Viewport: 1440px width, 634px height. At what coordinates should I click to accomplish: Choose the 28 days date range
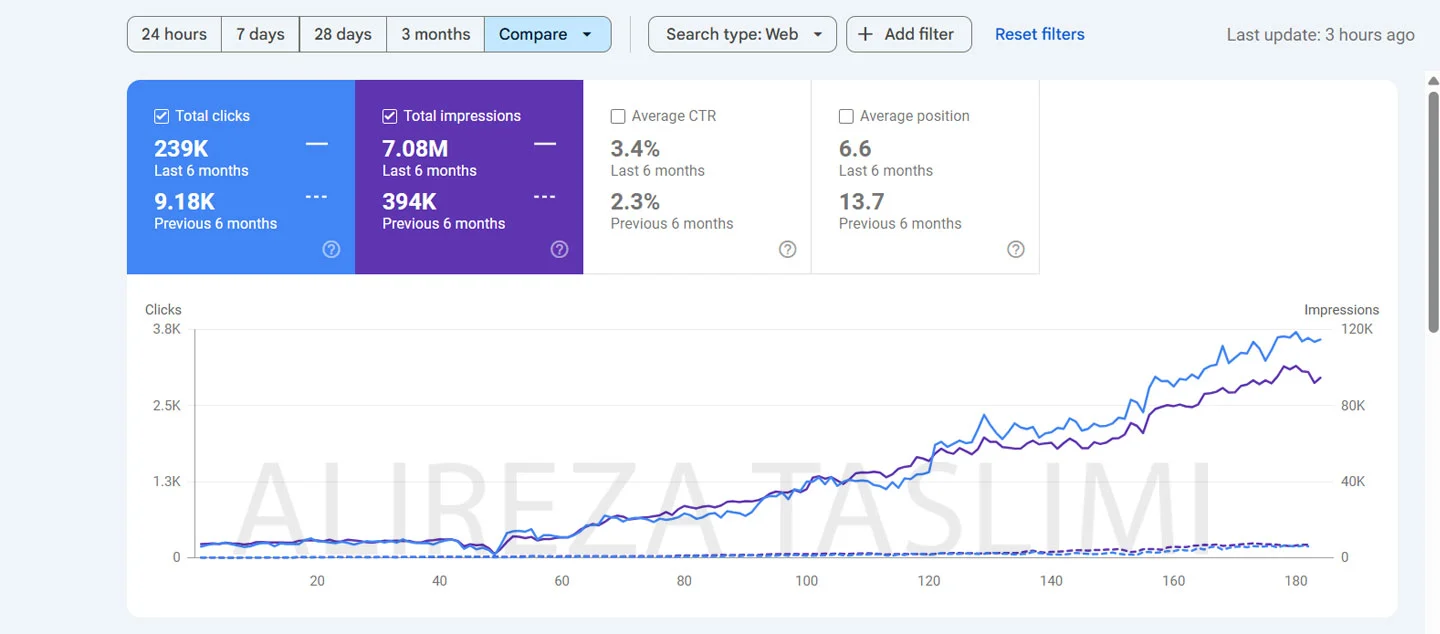(x=343, y=34)
